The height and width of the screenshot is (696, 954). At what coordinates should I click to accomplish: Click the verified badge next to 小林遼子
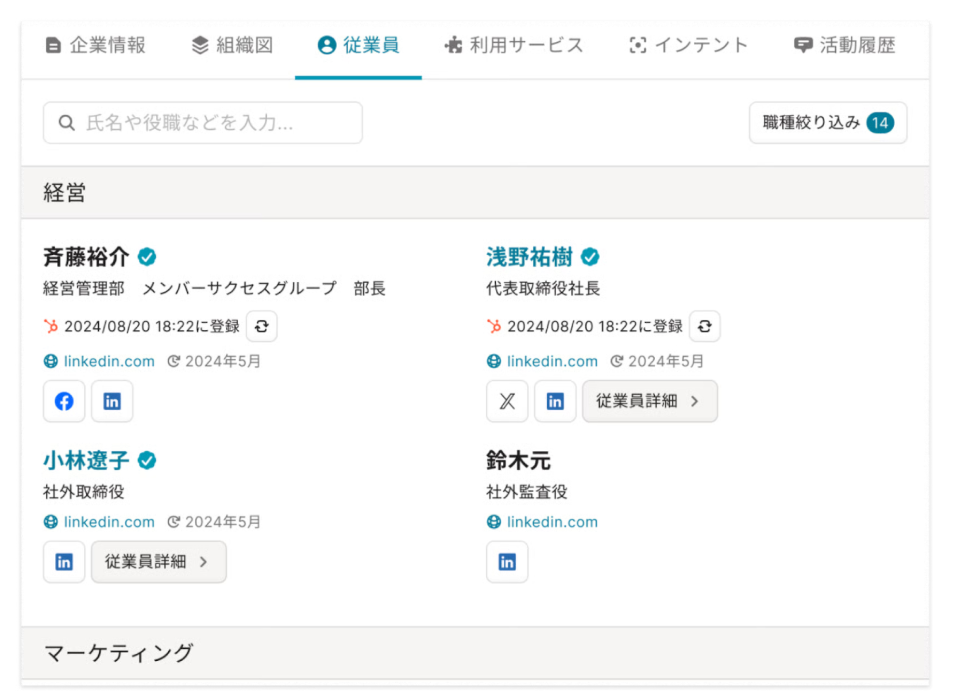(x=146, y=461)
